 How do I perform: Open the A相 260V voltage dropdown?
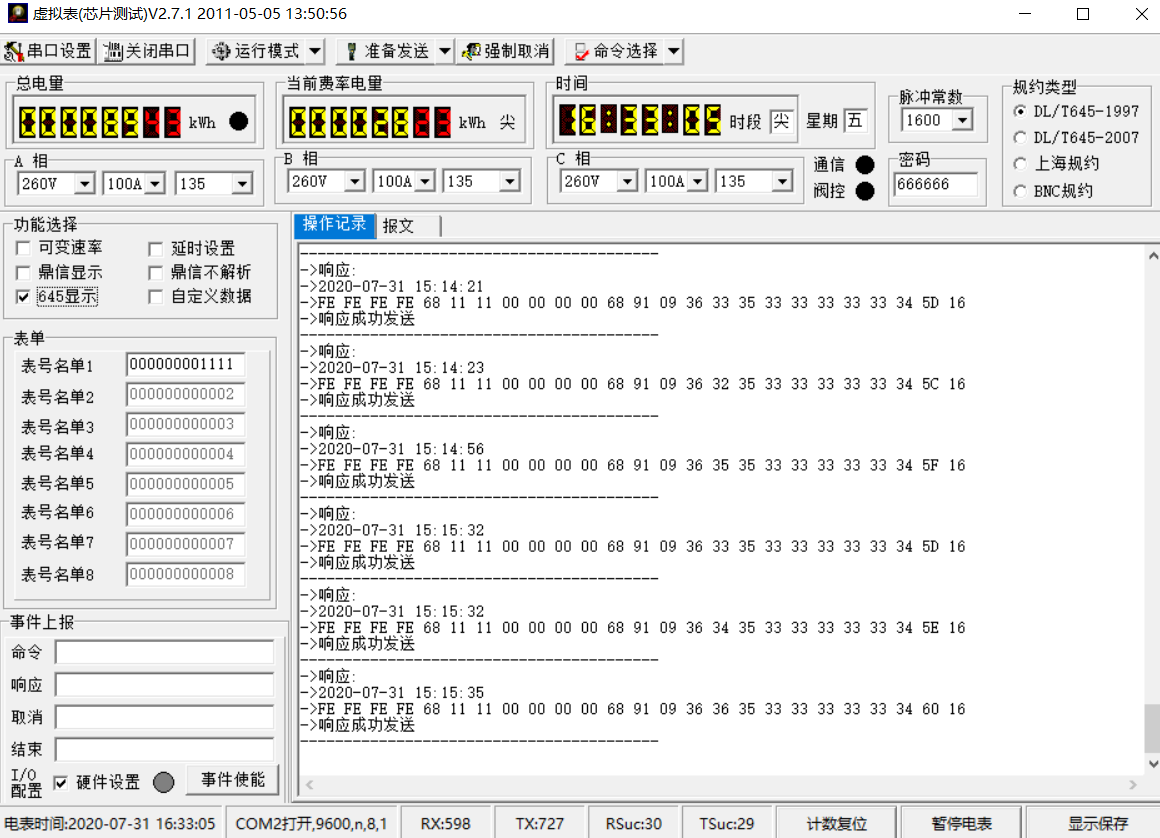pos(86,184)
